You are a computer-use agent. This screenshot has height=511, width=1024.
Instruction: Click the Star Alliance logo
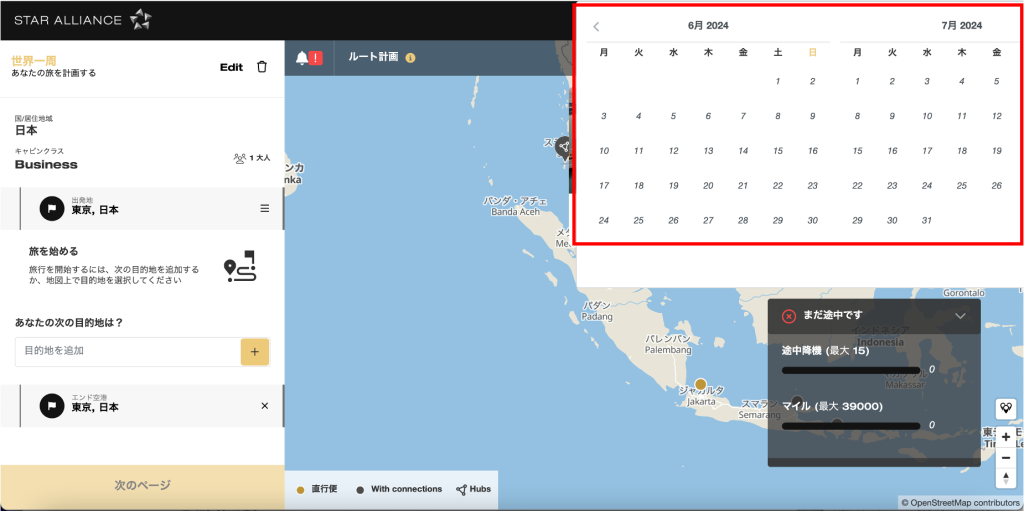[x=82, y=20]
